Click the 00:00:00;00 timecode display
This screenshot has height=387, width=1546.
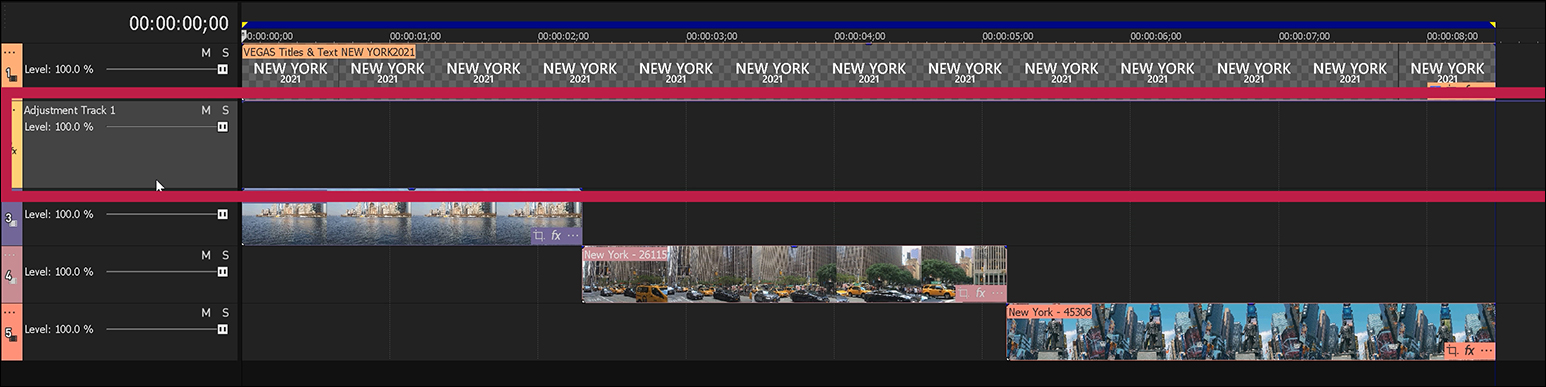click(178, 23)
